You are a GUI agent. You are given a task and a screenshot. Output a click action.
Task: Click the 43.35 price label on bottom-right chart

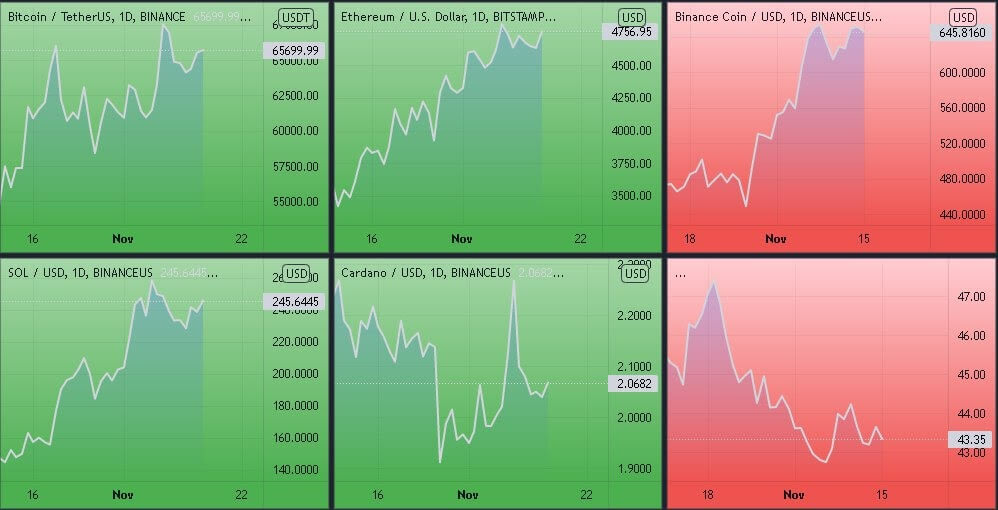point(967,439)
